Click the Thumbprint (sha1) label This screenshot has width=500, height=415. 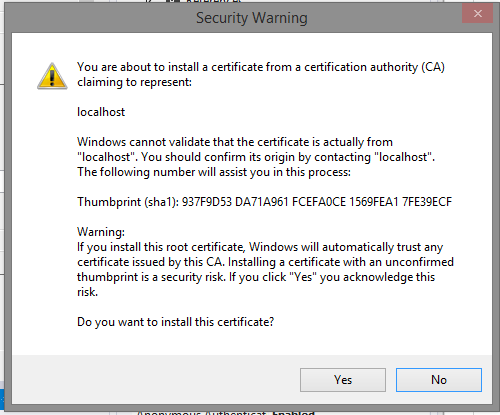[x=128, y=202]
